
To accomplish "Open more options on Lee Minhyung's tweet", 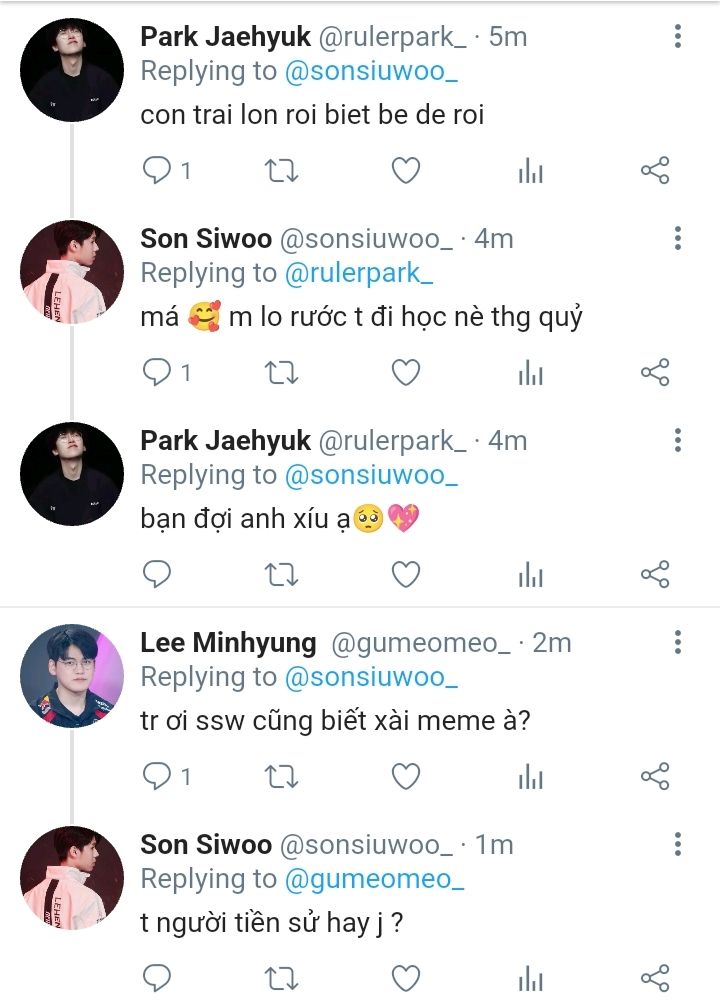I will tap(678, 642).
